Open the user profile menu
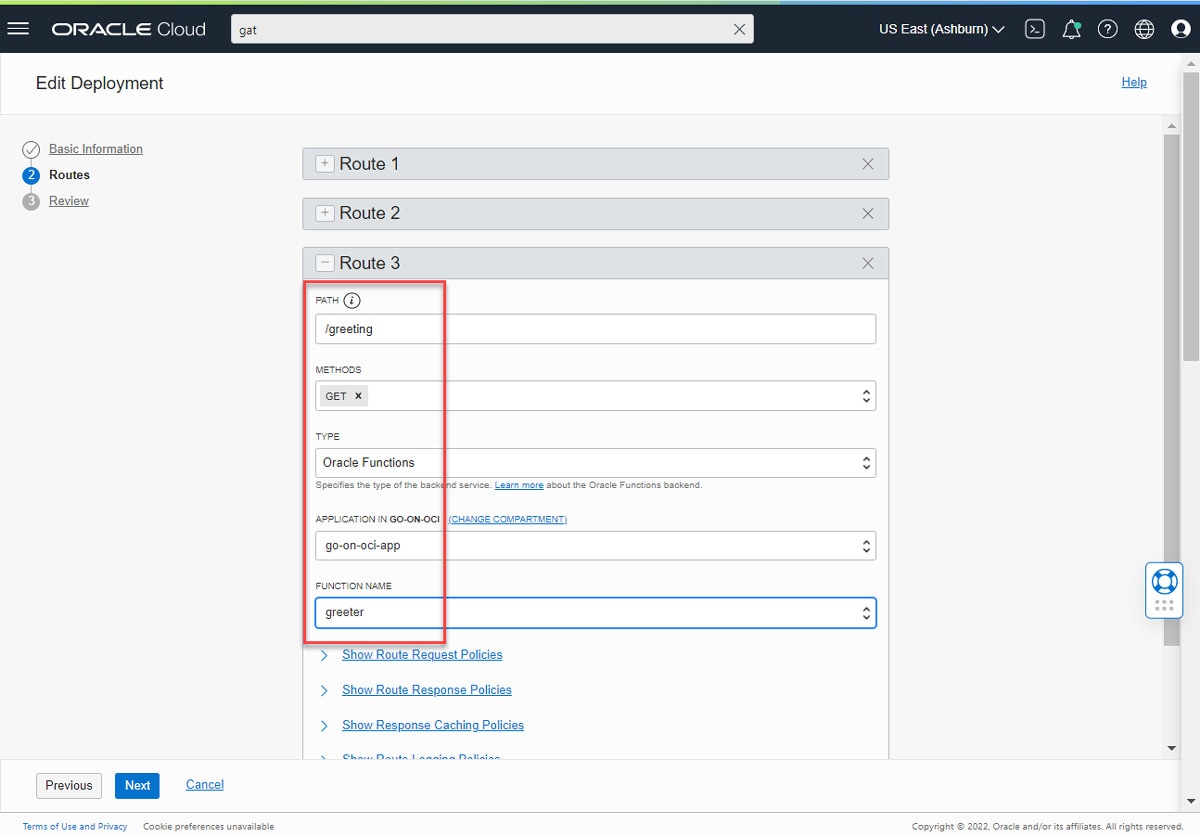Screen dimensions: 1200x836 [1181, 29]
